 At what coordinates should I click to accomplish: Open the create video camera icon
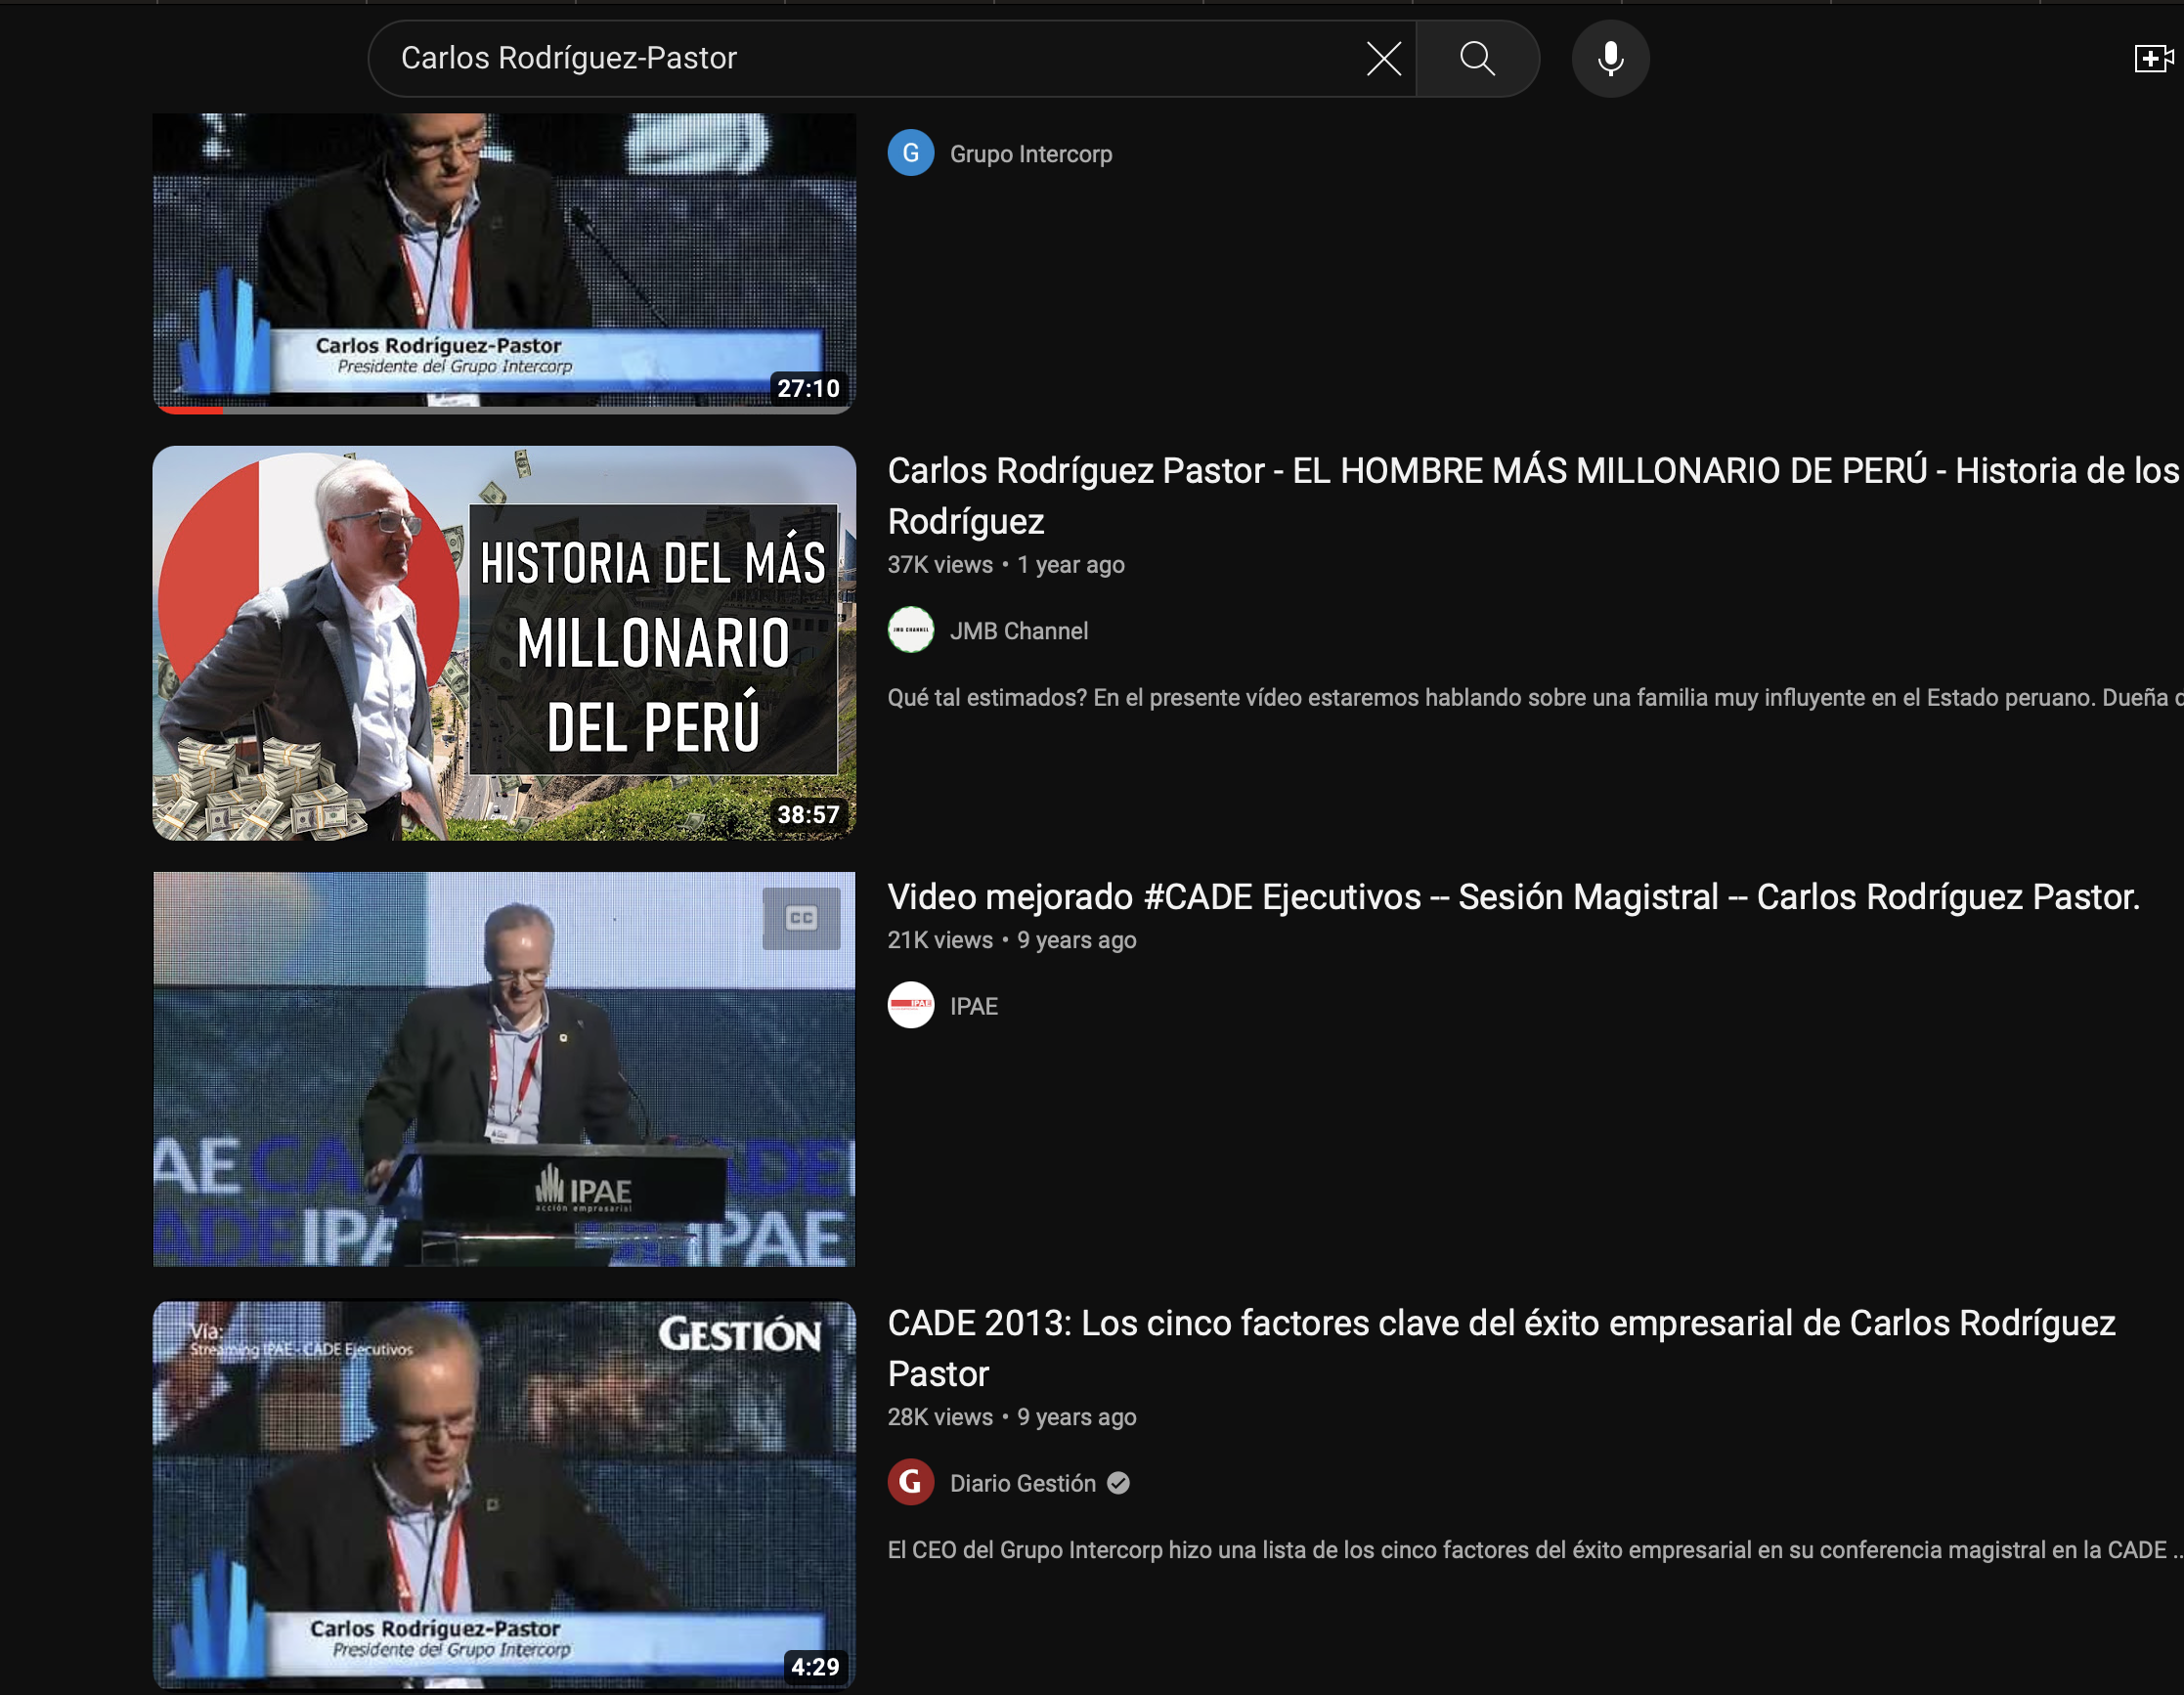pyautogui.click(x=2153, y=59)
